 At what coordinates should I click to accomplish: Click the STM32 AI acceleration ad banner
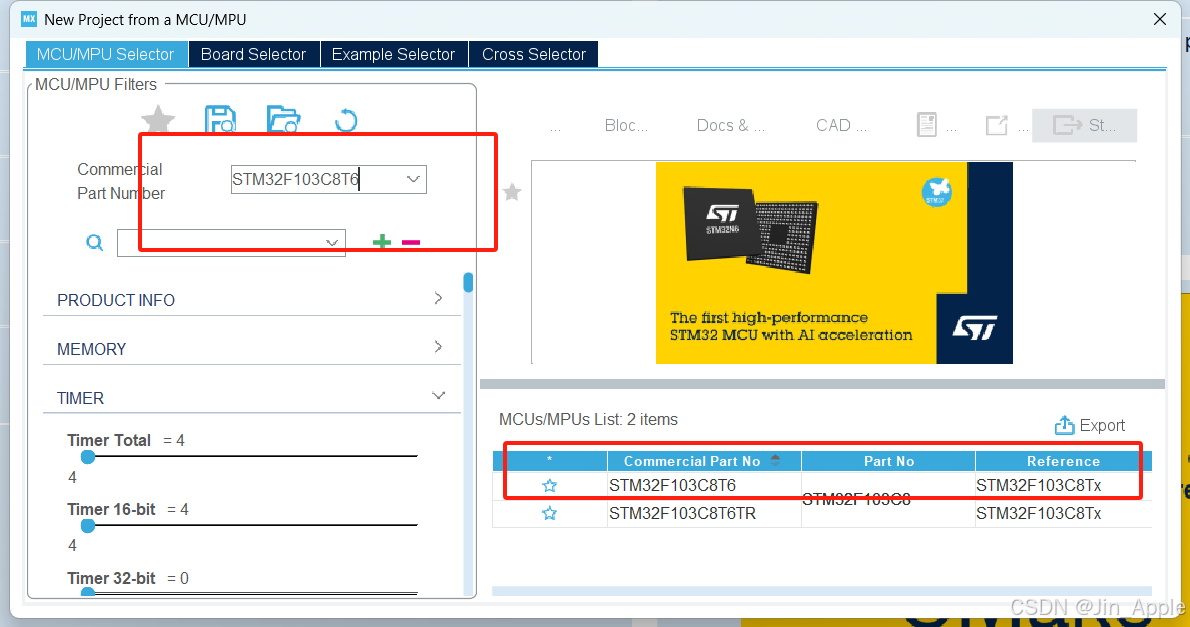[834, 263]
